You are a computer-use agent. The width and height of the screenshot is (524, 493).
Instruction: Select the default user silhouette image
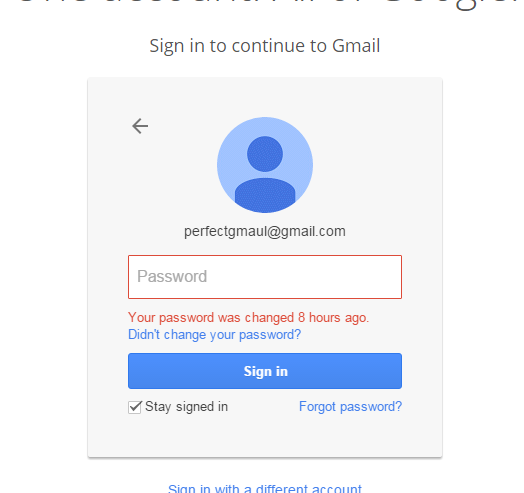(265, 165)
